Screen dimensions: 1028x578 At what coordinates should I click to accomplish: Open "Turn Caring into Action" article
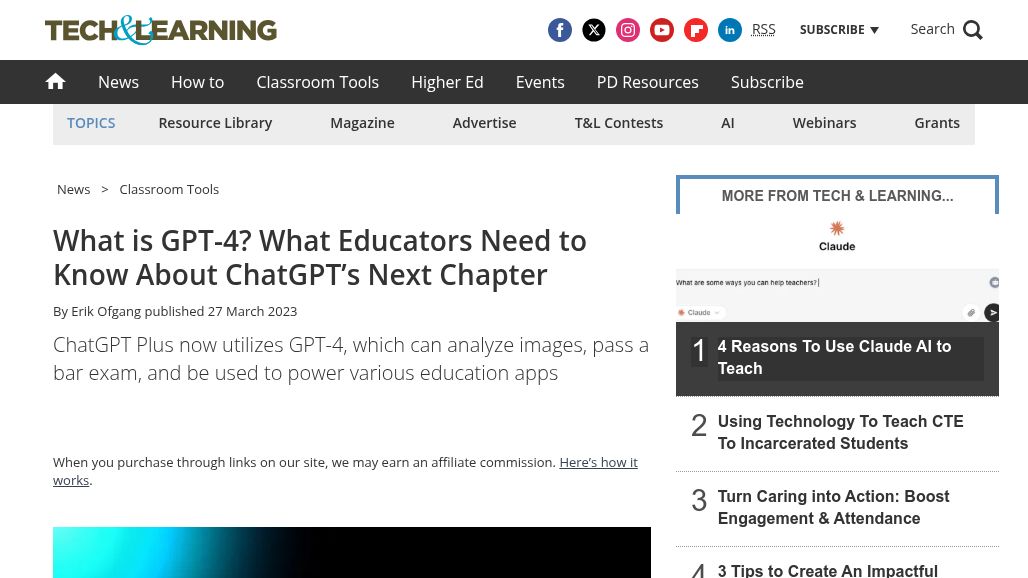coord(833,508)
